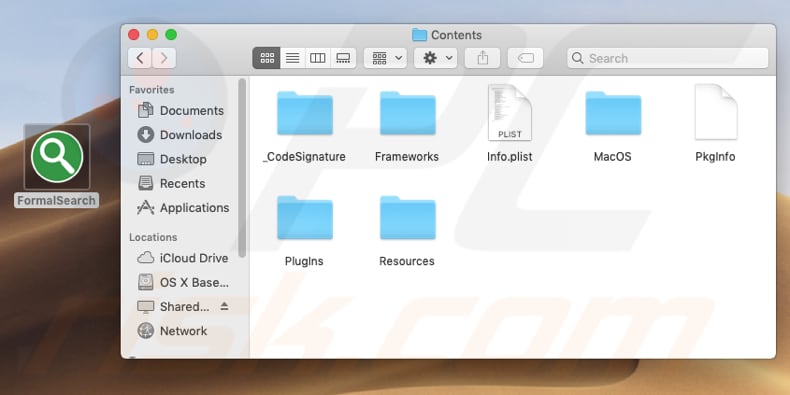This screenshot has width=790, height=395.
Task: Open the gear action menu
Action: point(436,58)
